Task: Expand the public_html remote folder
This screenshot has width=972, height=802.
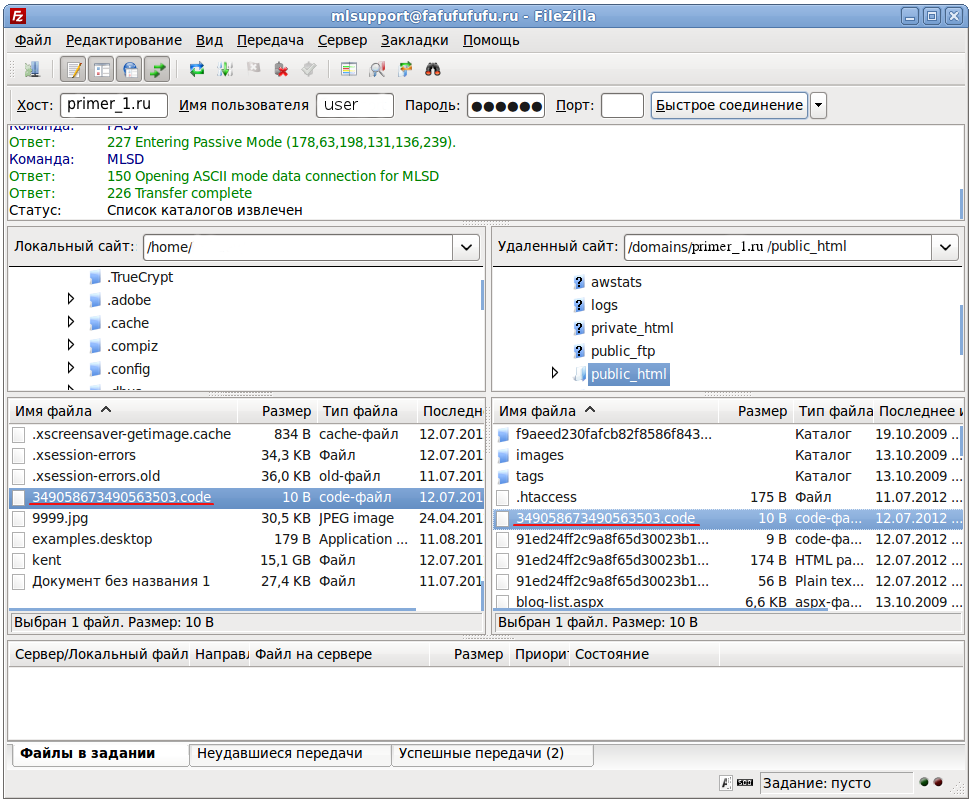Action: coord(554,373)
